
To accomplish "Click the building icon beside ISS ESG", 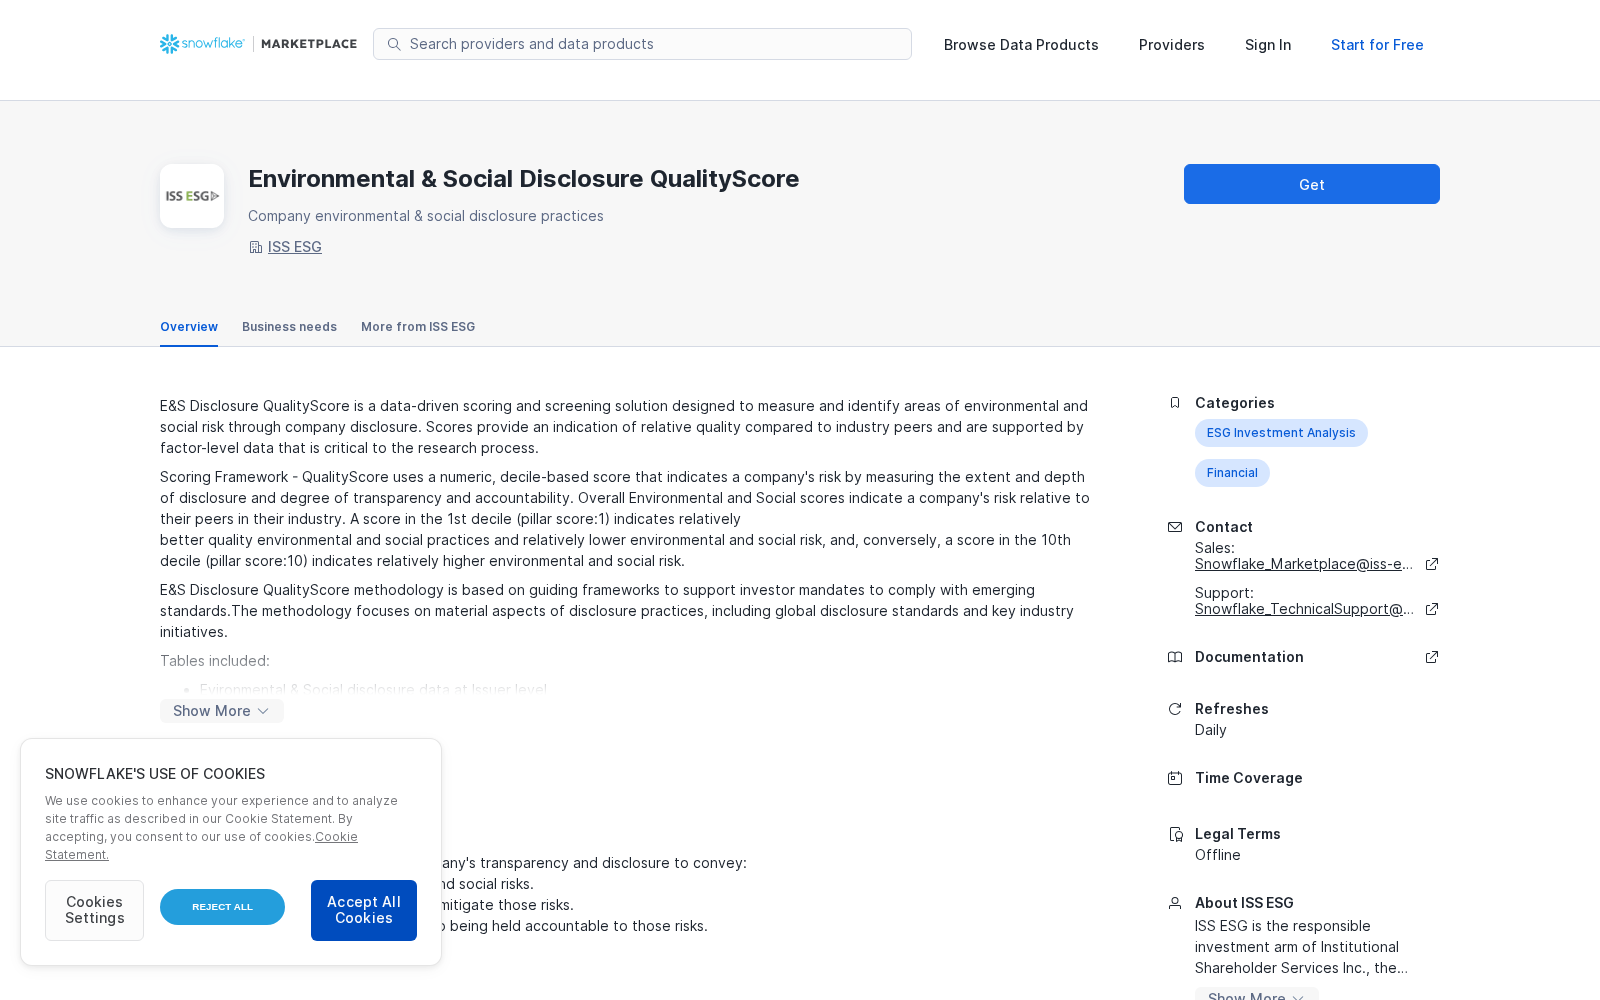I will (255, 247).
